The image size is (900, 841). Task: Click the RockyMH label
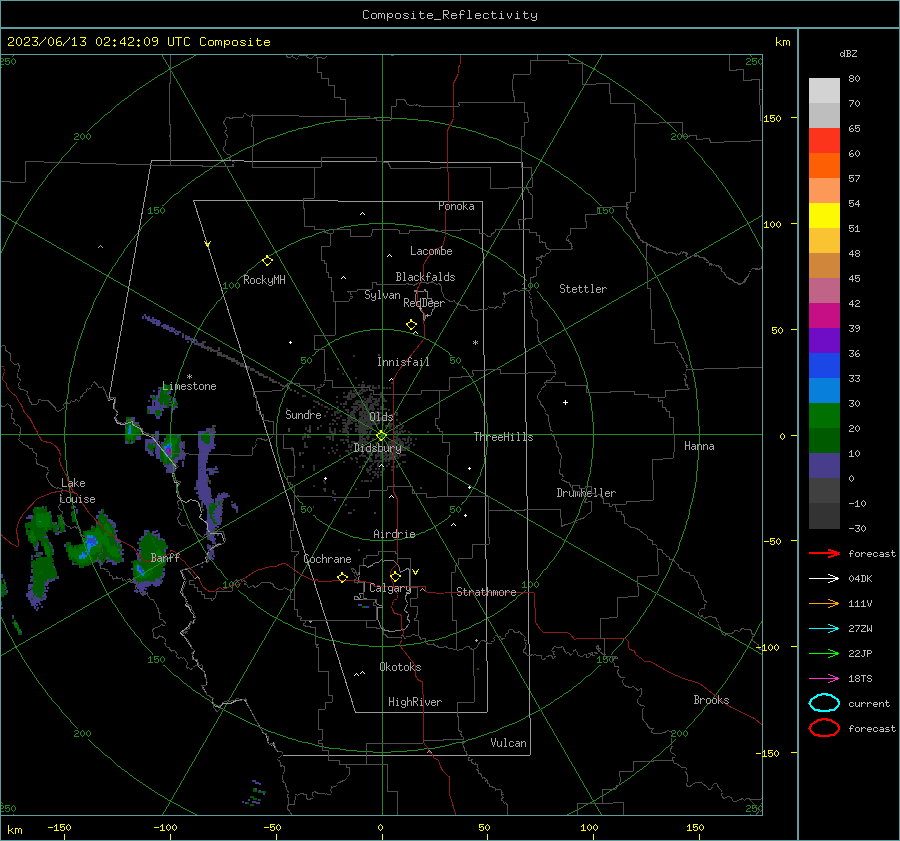pos(264,280)
